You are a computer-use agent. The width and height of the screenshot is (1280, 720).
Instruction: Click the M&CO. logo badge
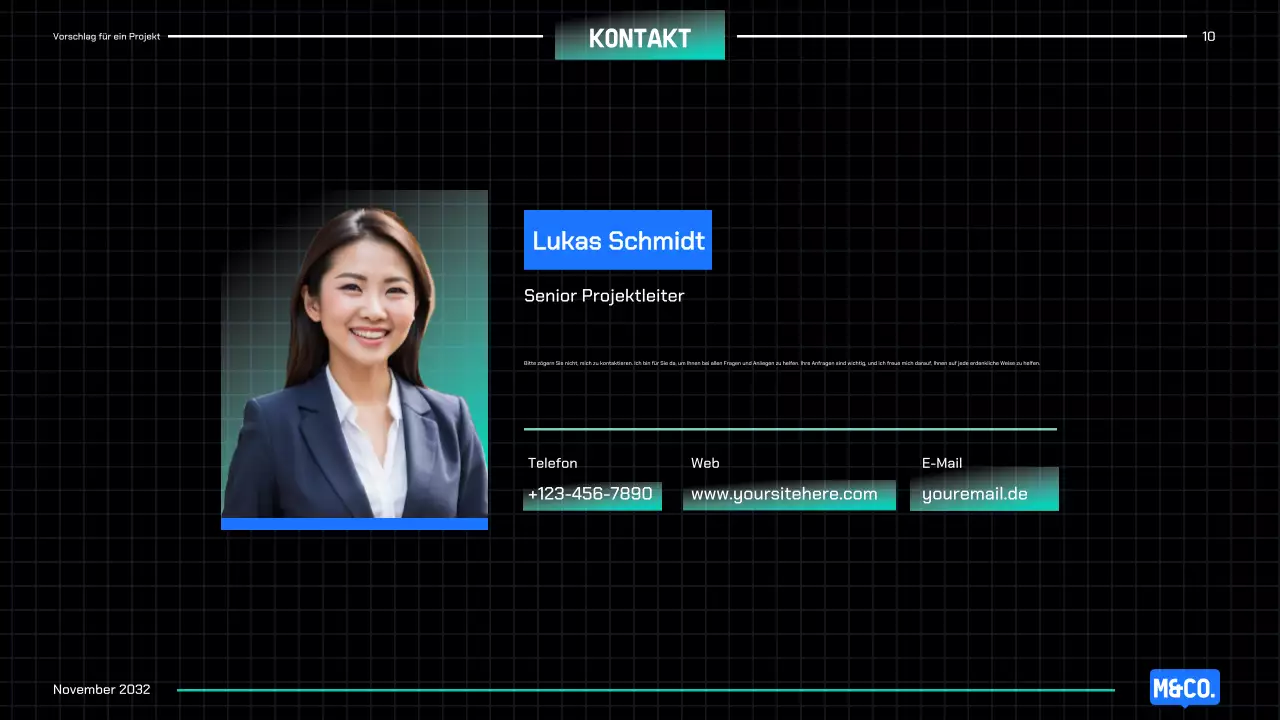[x=1184, y=688]
